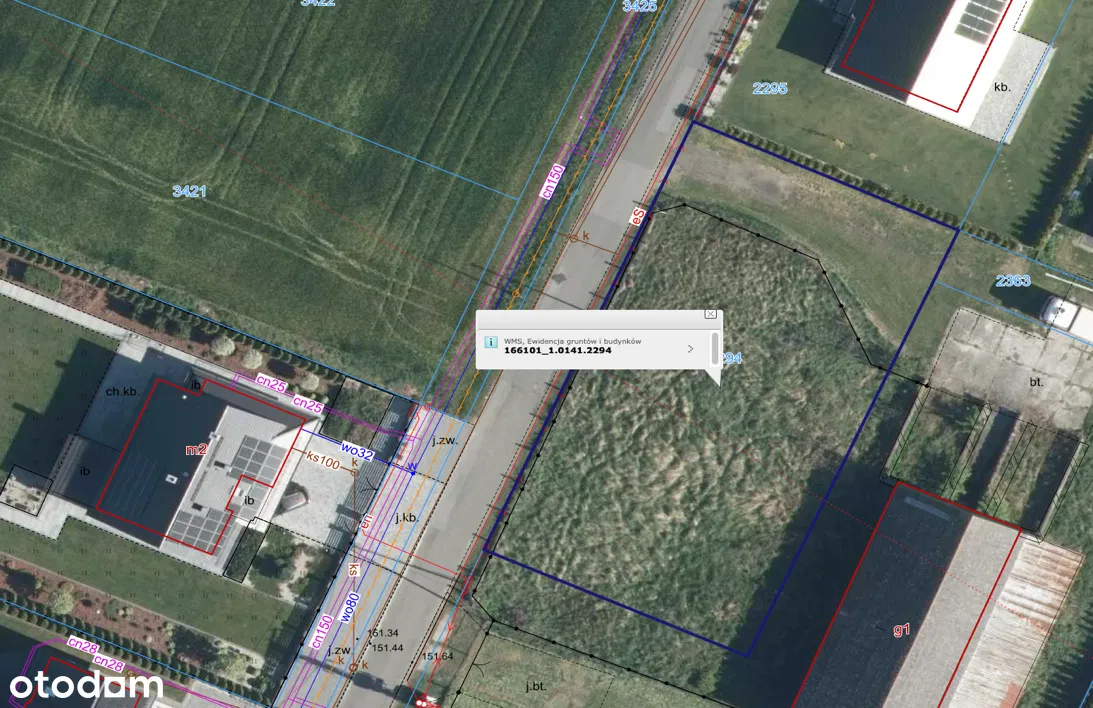Click the popup's vertical scrollbar
Viewport: 1093px width, 708px height.
click(714, 348)
